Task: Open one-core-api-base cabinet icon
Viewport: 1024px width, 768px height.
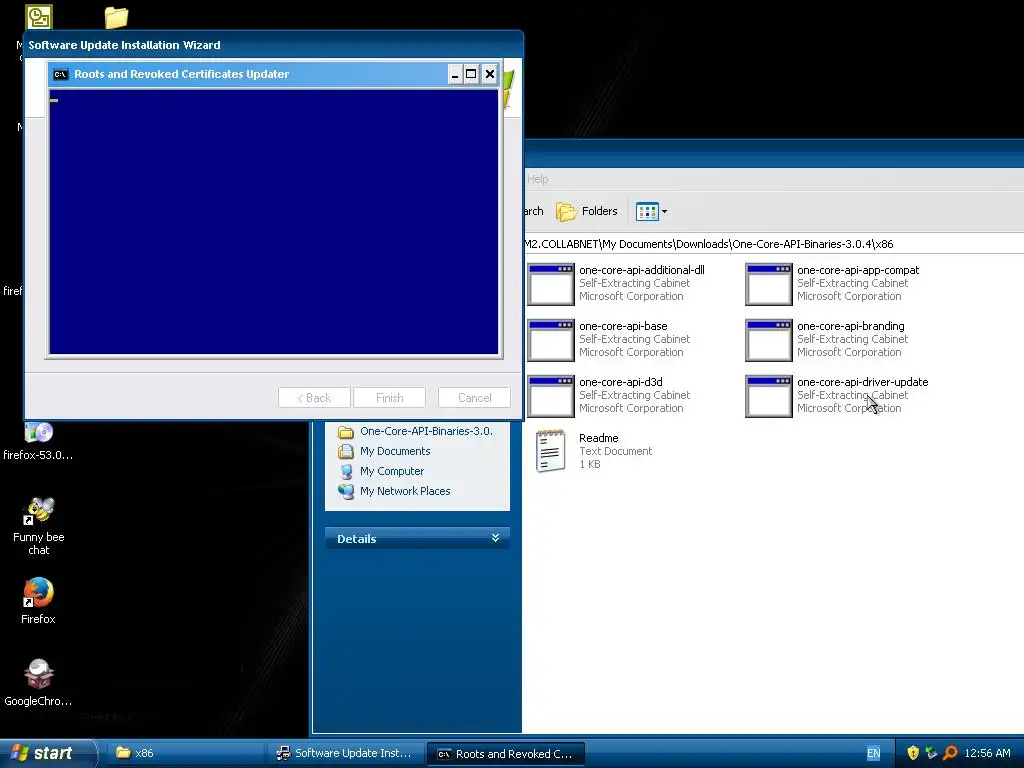Action: pos(551,340)
